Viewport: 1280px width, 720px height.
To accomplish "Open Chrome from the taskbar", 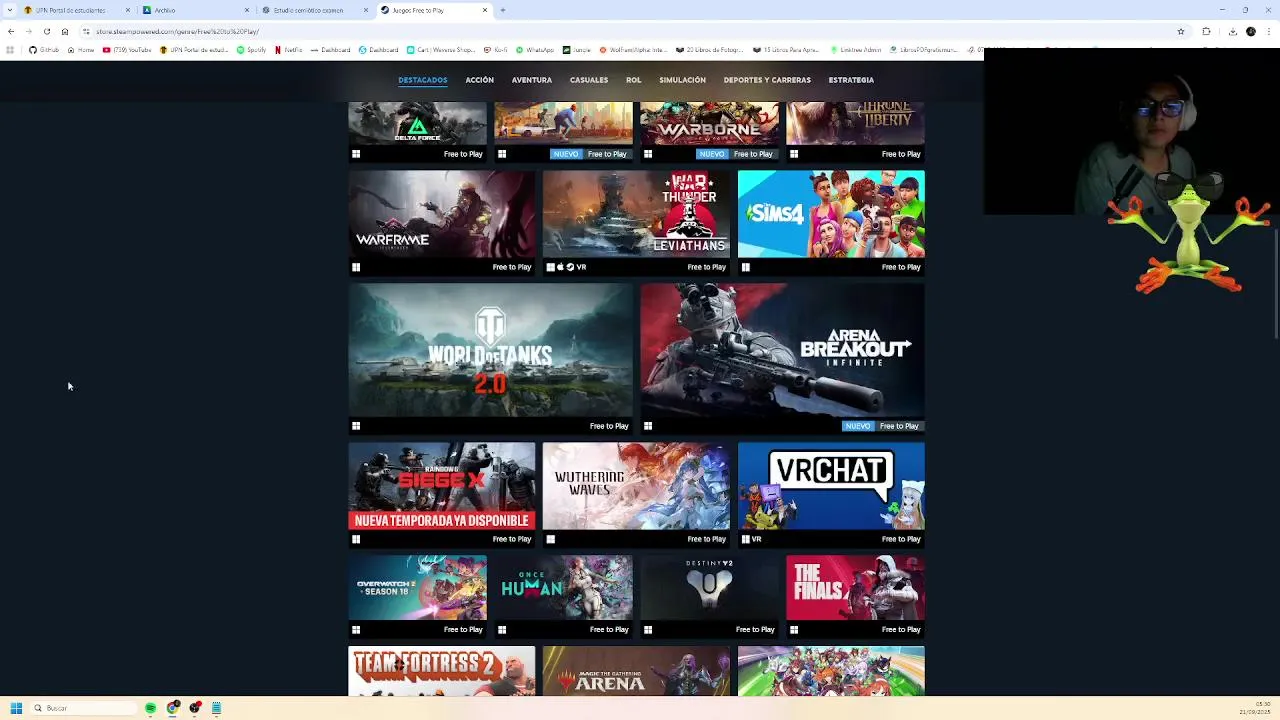I will 172,708.
